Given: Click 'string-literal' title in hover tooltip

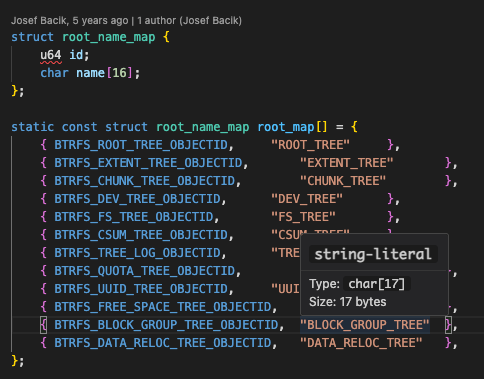Looking at the screenshot, I should (373, 254).
